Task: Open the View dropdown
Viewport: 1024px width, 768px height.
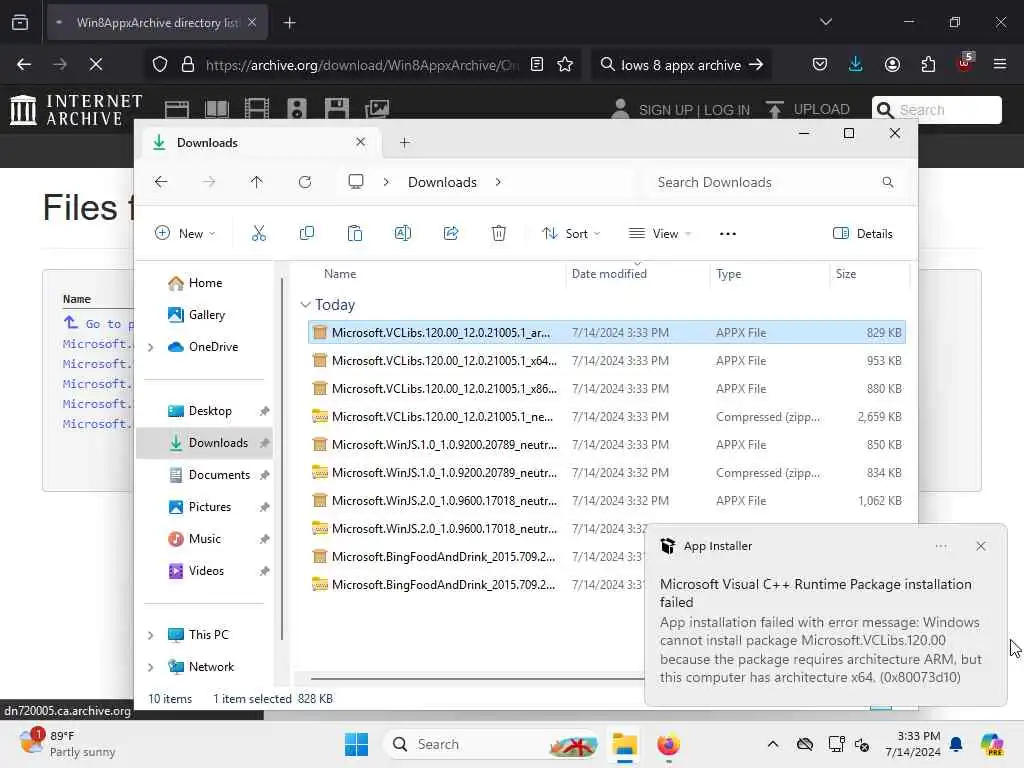Action: 660,233
